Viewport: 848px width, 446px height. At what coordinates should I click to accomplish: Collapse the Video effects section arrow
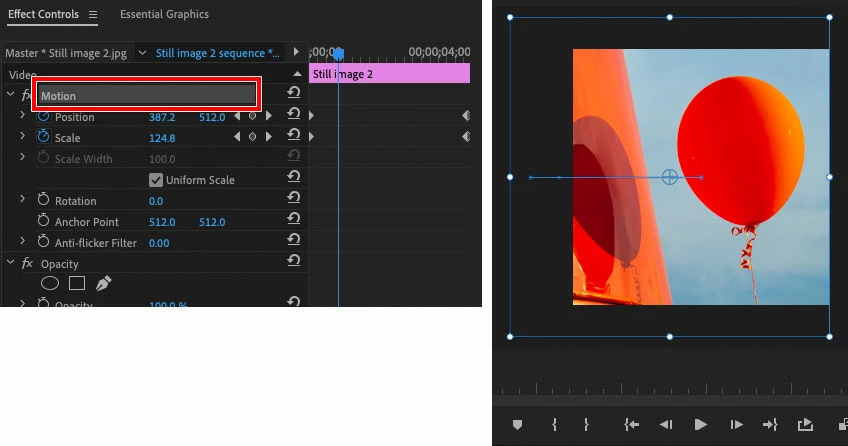(x=297, y=74)
